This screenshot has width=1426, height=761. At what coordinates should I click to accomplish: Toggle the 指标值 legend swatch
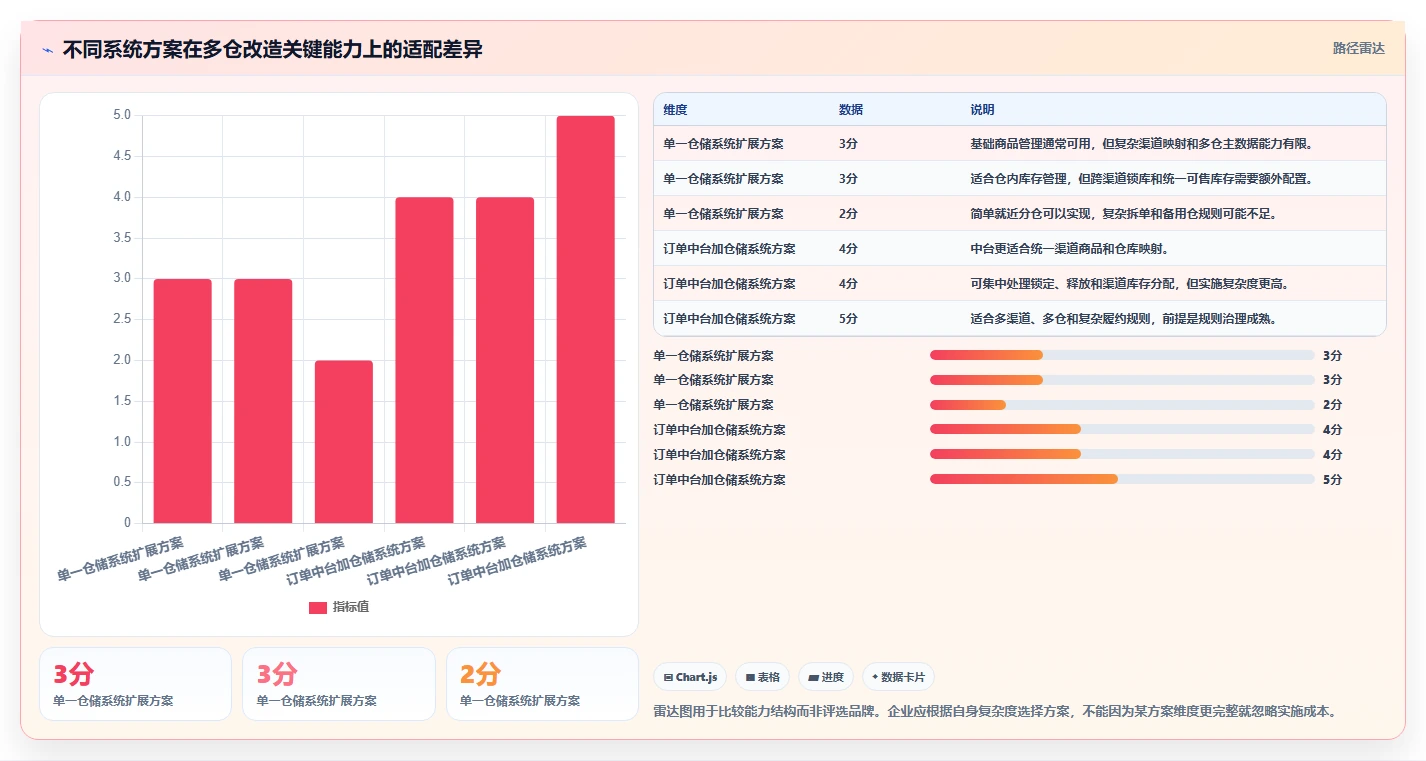tap(318, 607)
